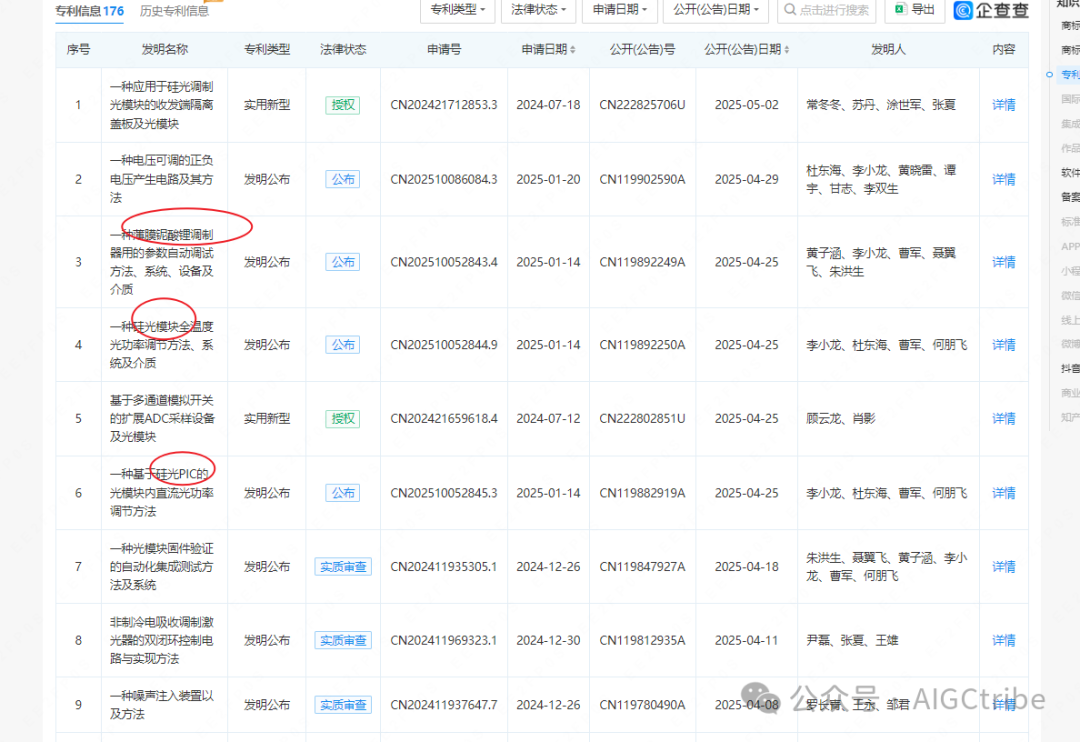The height and width of the screenshot is (742, 1080).
Task: Click the 导出 export button
Action: (915, 10)
